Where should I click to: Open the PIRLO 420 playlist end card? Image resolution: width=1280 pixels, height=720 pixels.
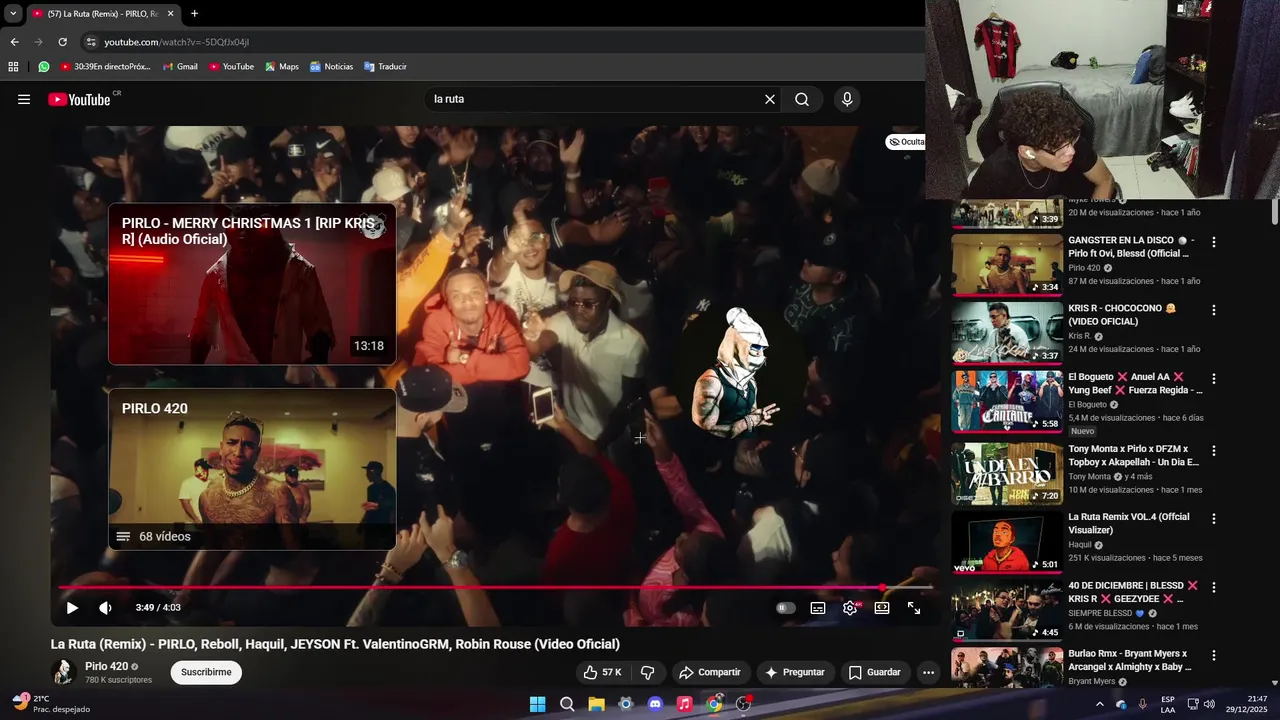coord(252,469)
